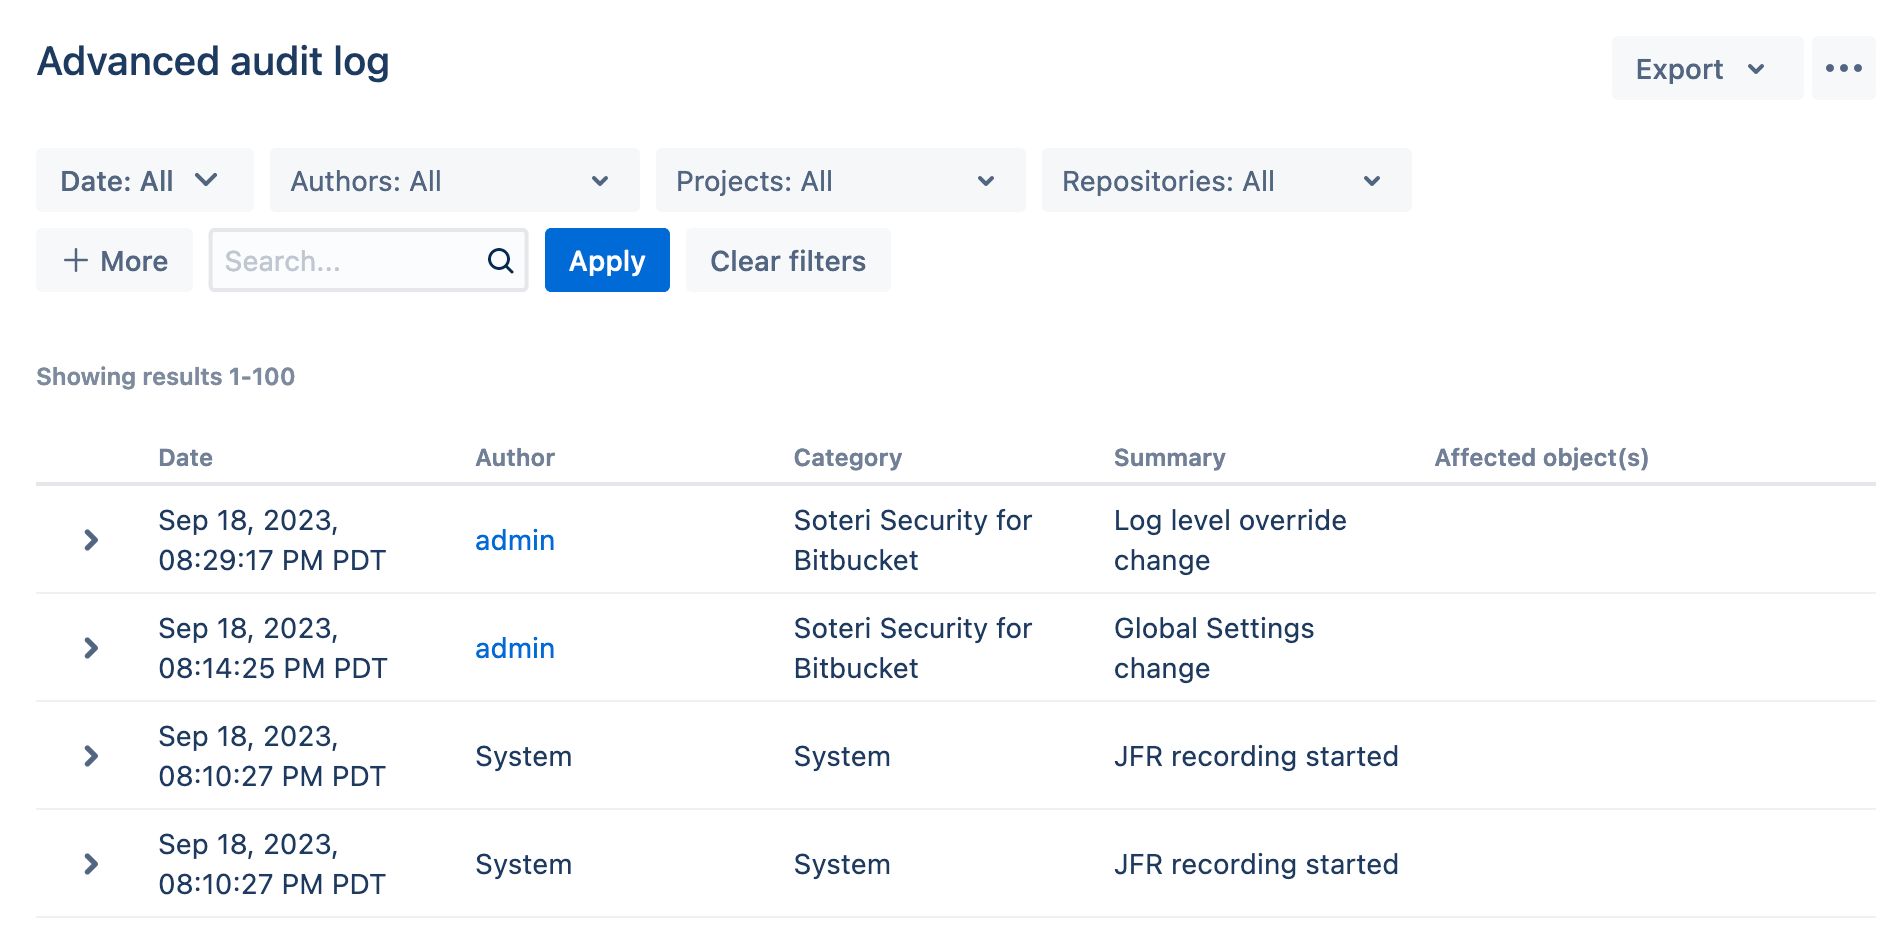Screen dimensions: 1900x930
Task: Click the + More filters button
Action: (115, 261)
